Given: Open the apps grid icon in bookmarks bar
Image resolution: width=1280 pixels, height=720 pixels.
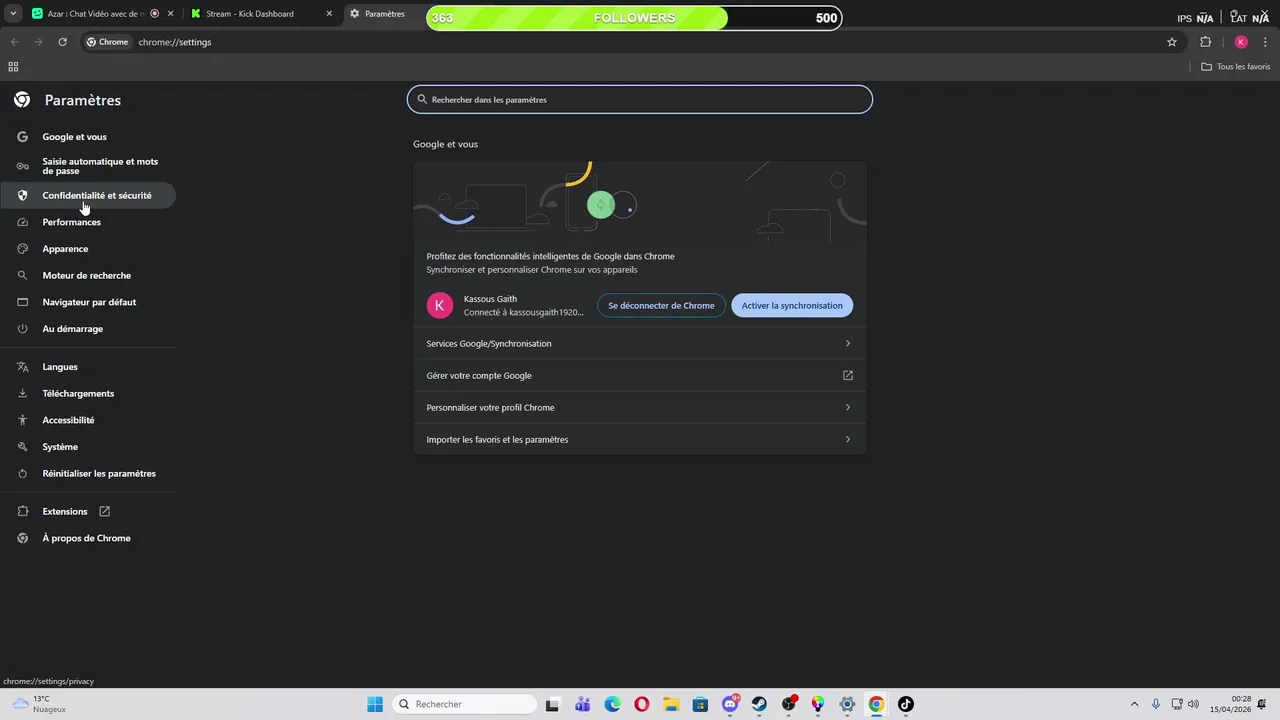Looking at the screenshot, I should (x=13, y=67).
